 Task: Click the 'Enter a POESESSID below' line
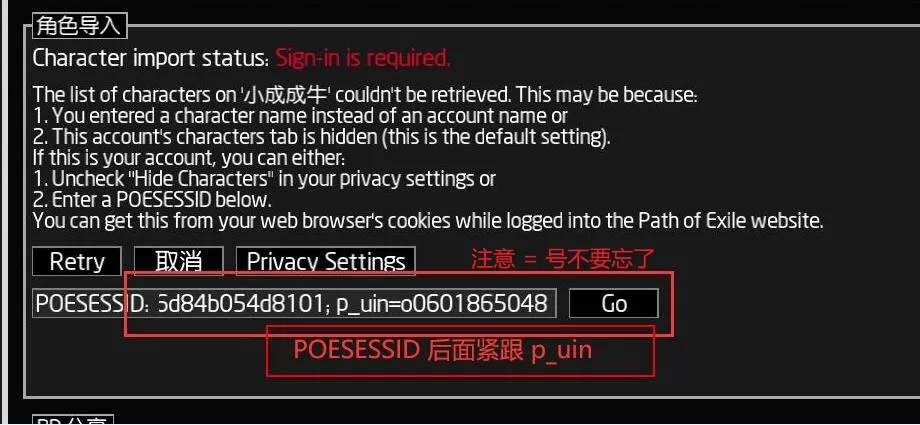tap(152, 200)
